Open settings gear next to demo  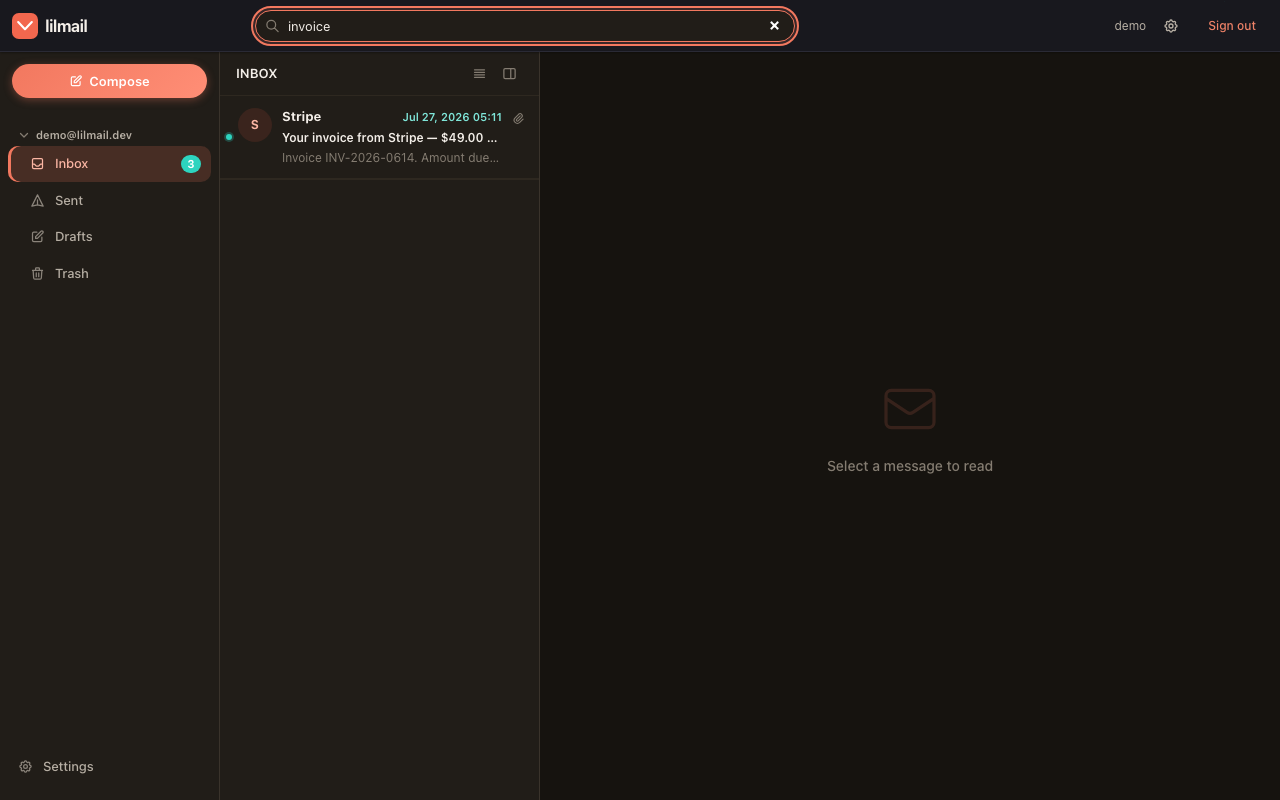tap(1171, 26)
